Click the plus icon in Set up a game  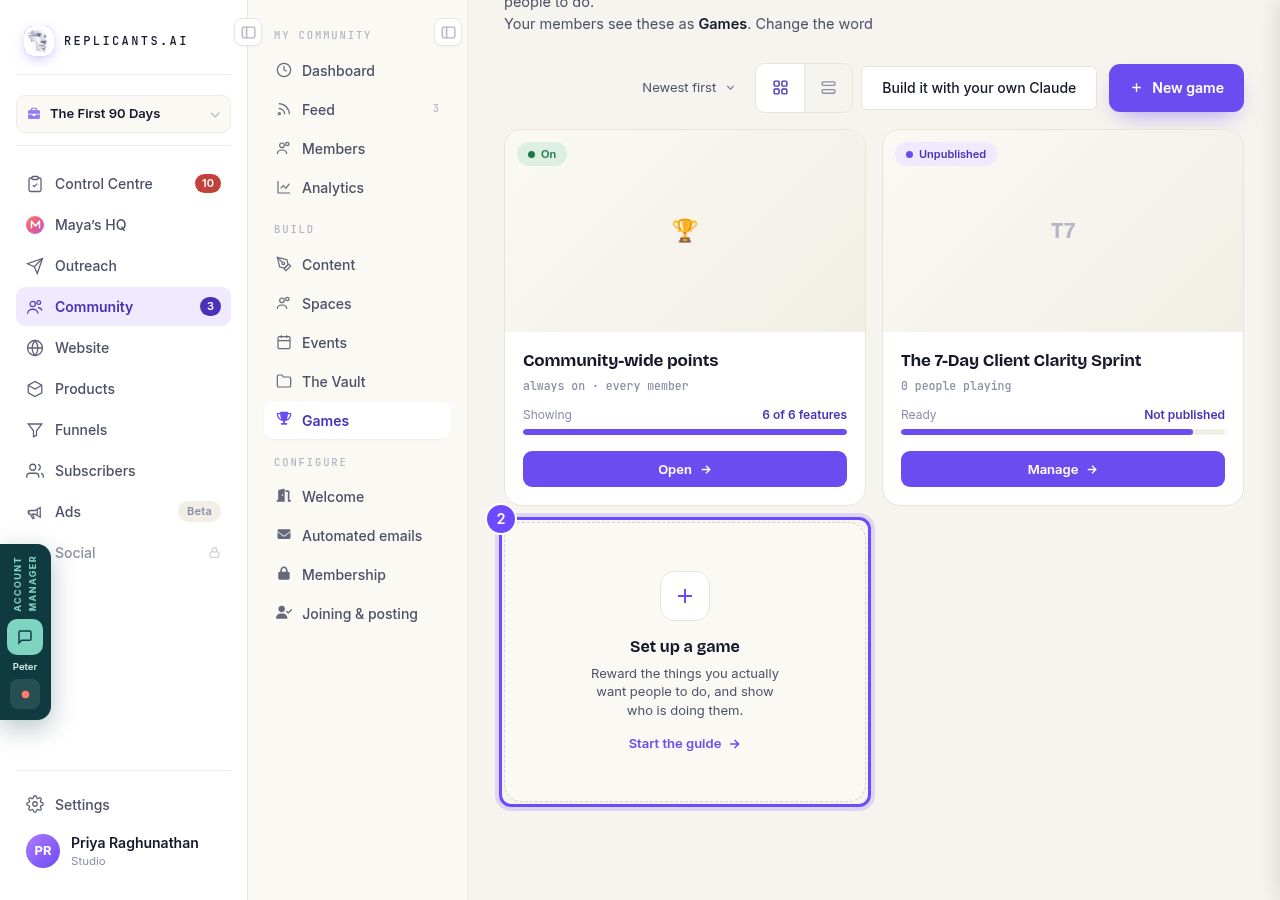pos(685,596)
